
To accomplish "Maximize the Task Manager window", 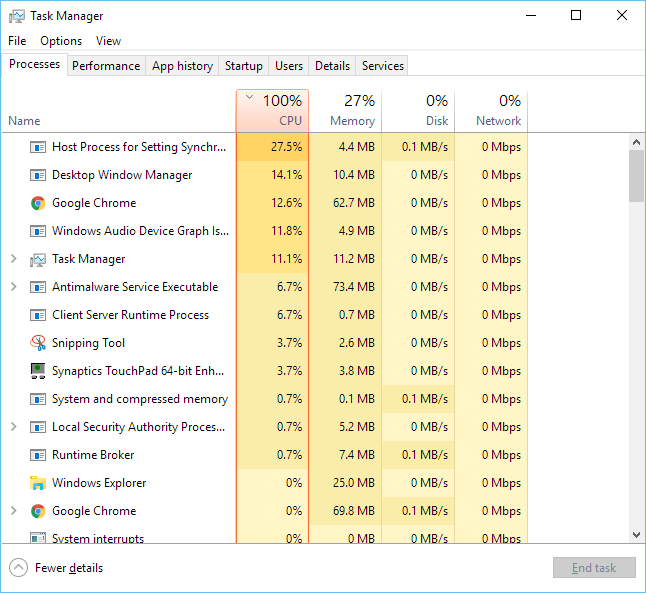I will click(x=576, y=16).
